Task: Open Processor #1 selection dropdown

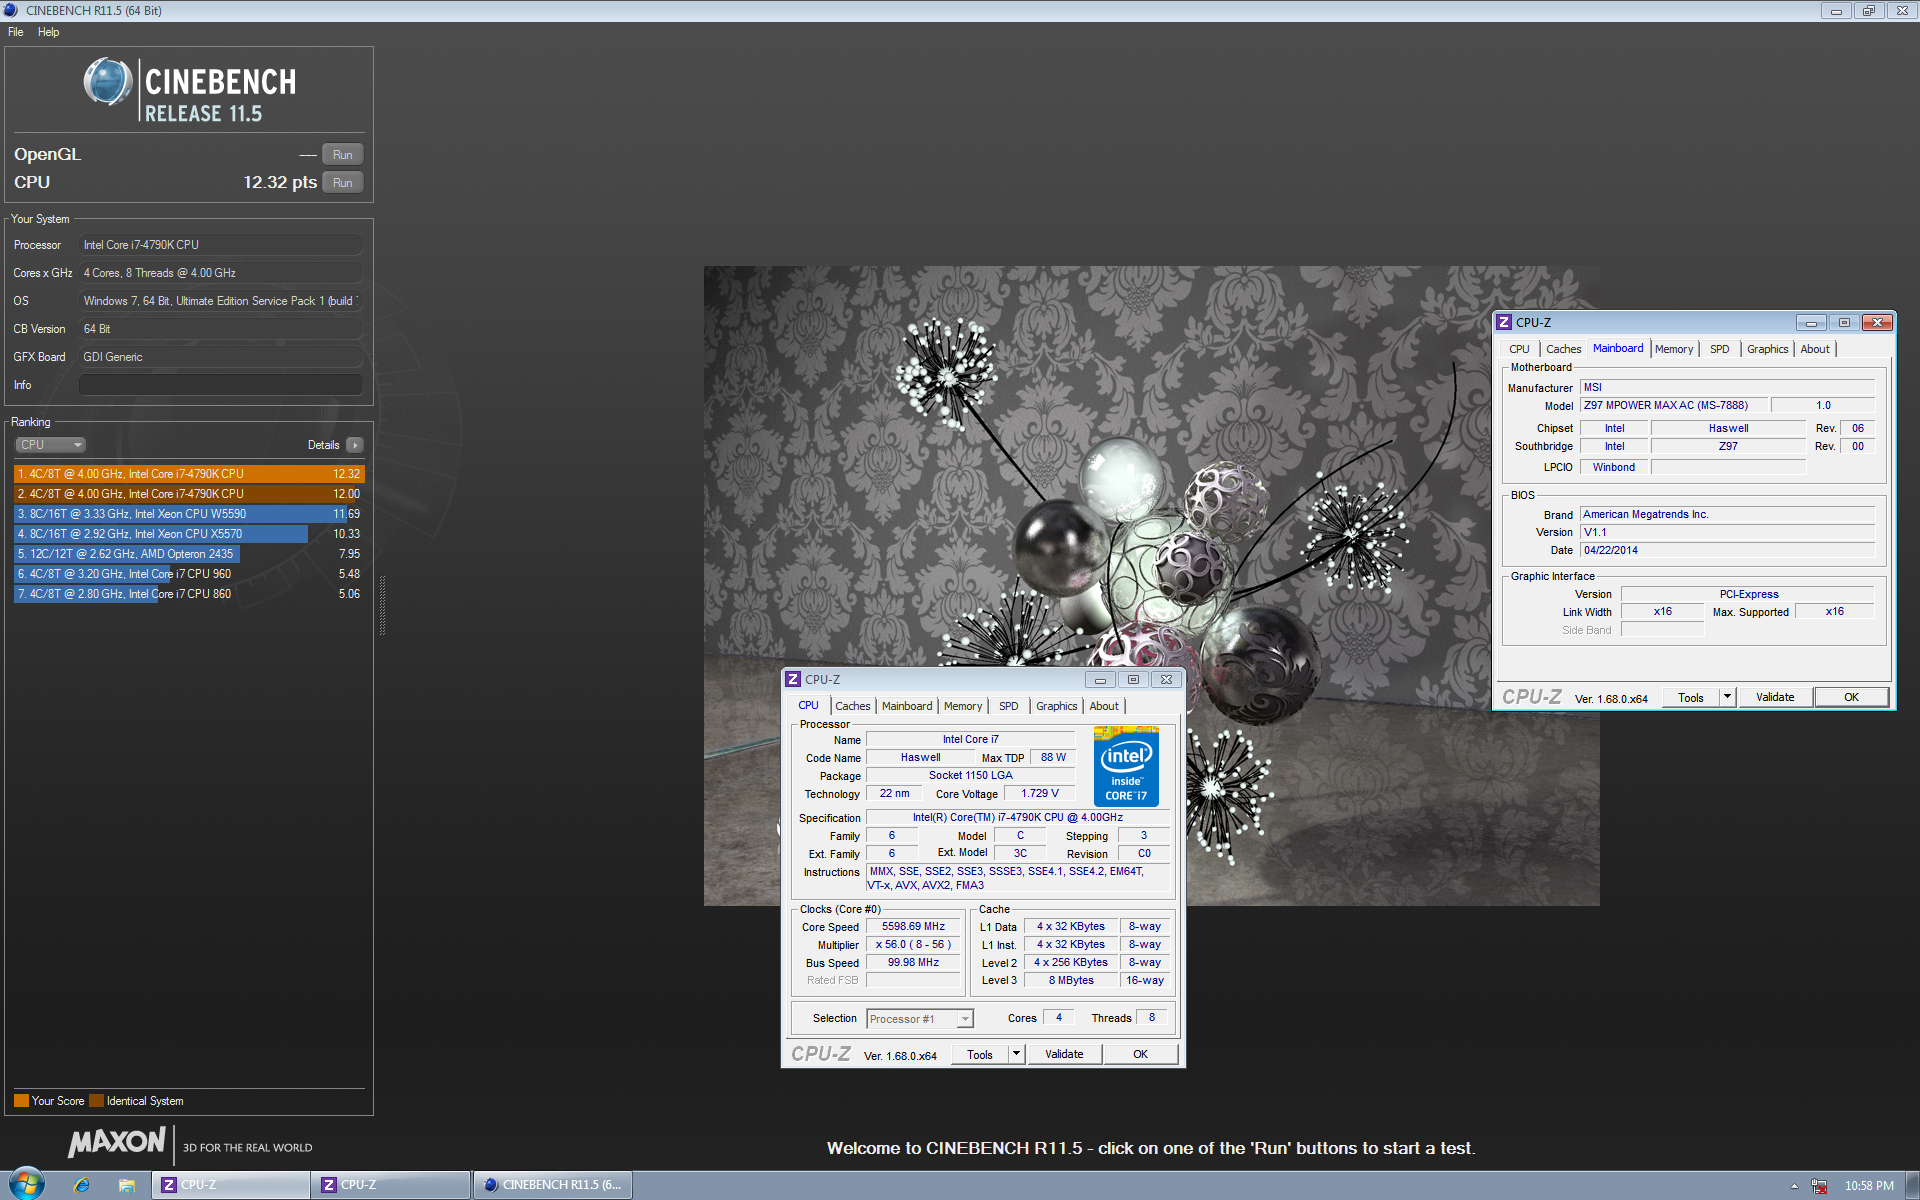Action: pyautogui.click(x=919, y=1019)
